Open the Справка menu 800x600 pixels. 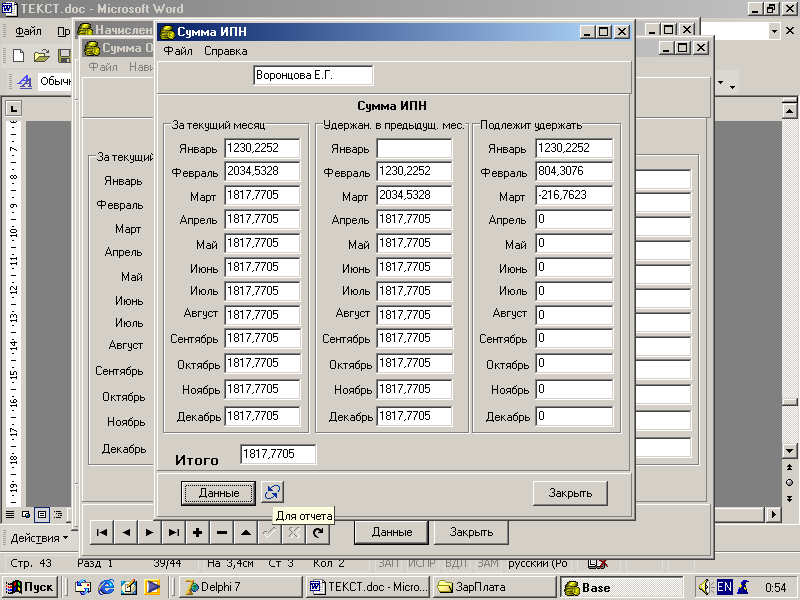(225, 50)
